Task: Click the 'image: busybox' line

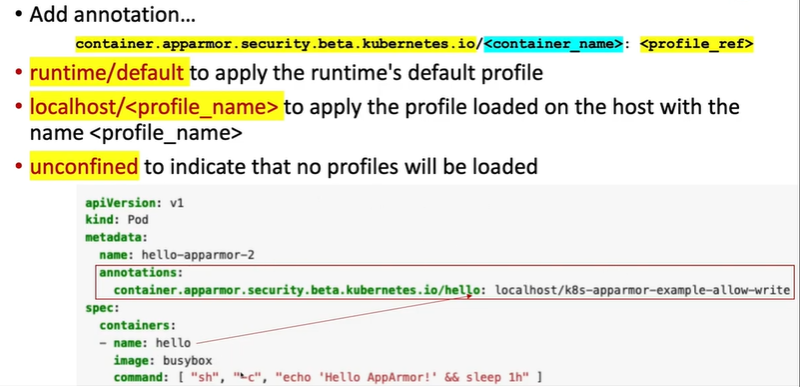Action: click(163, 360)
